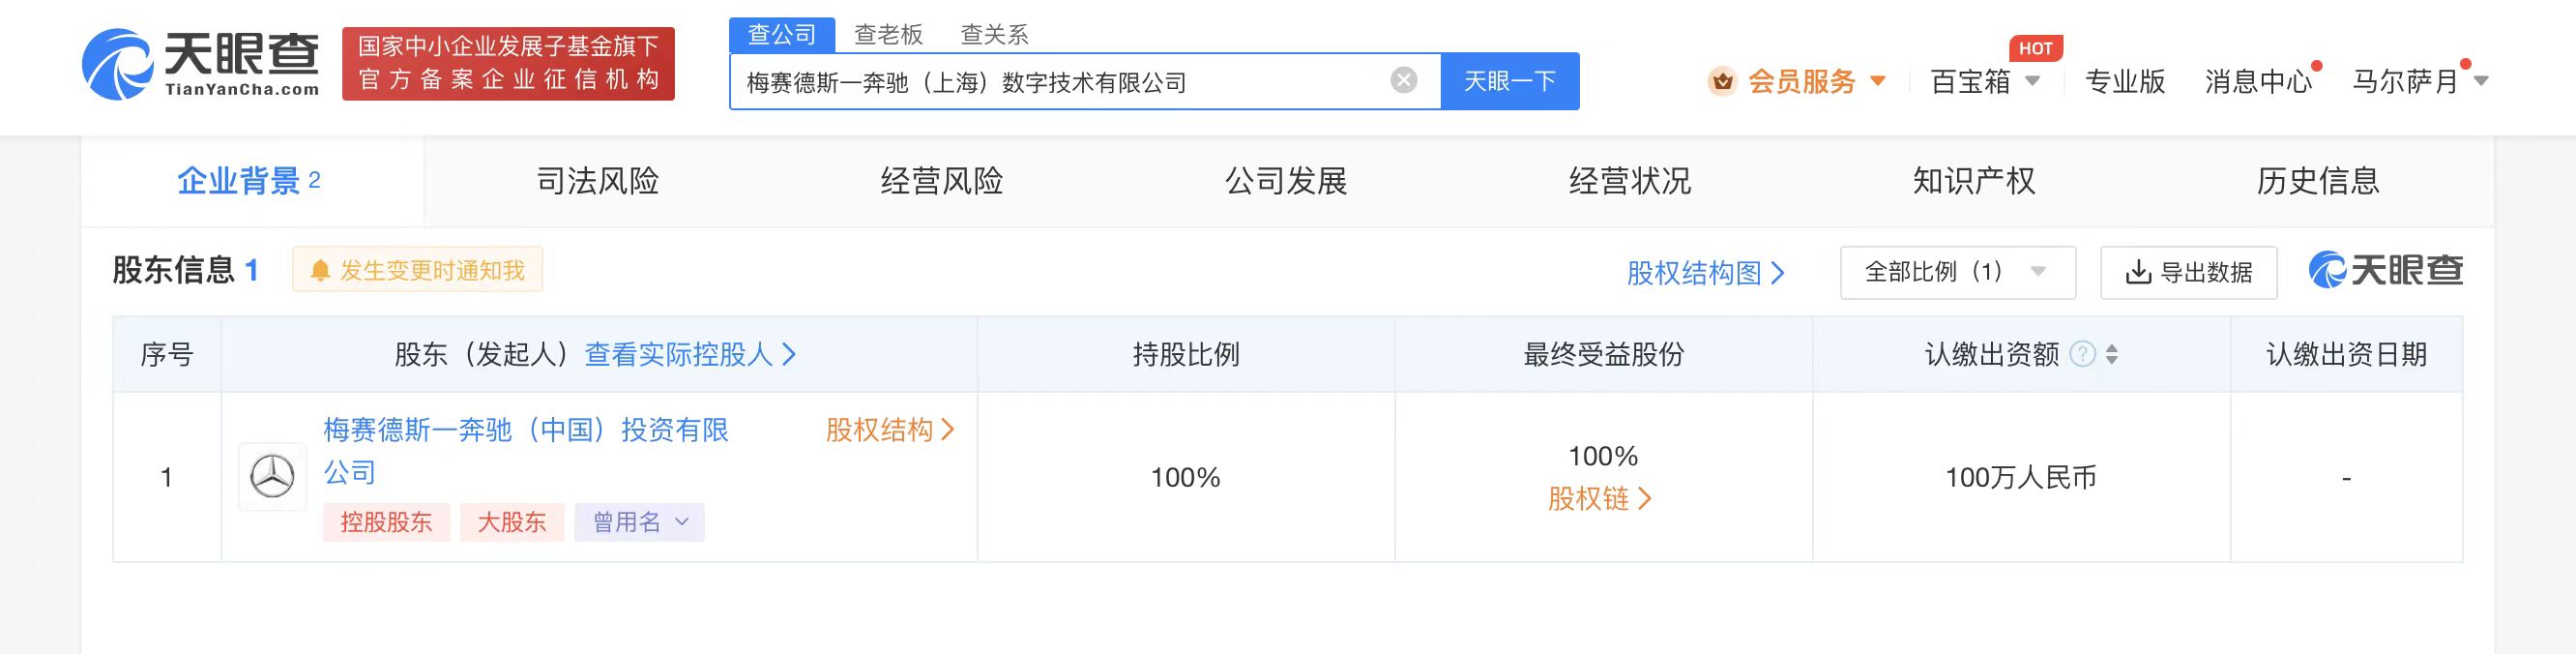
Task: Click the 股权结构 link in row 1
Action: (890, 430)
